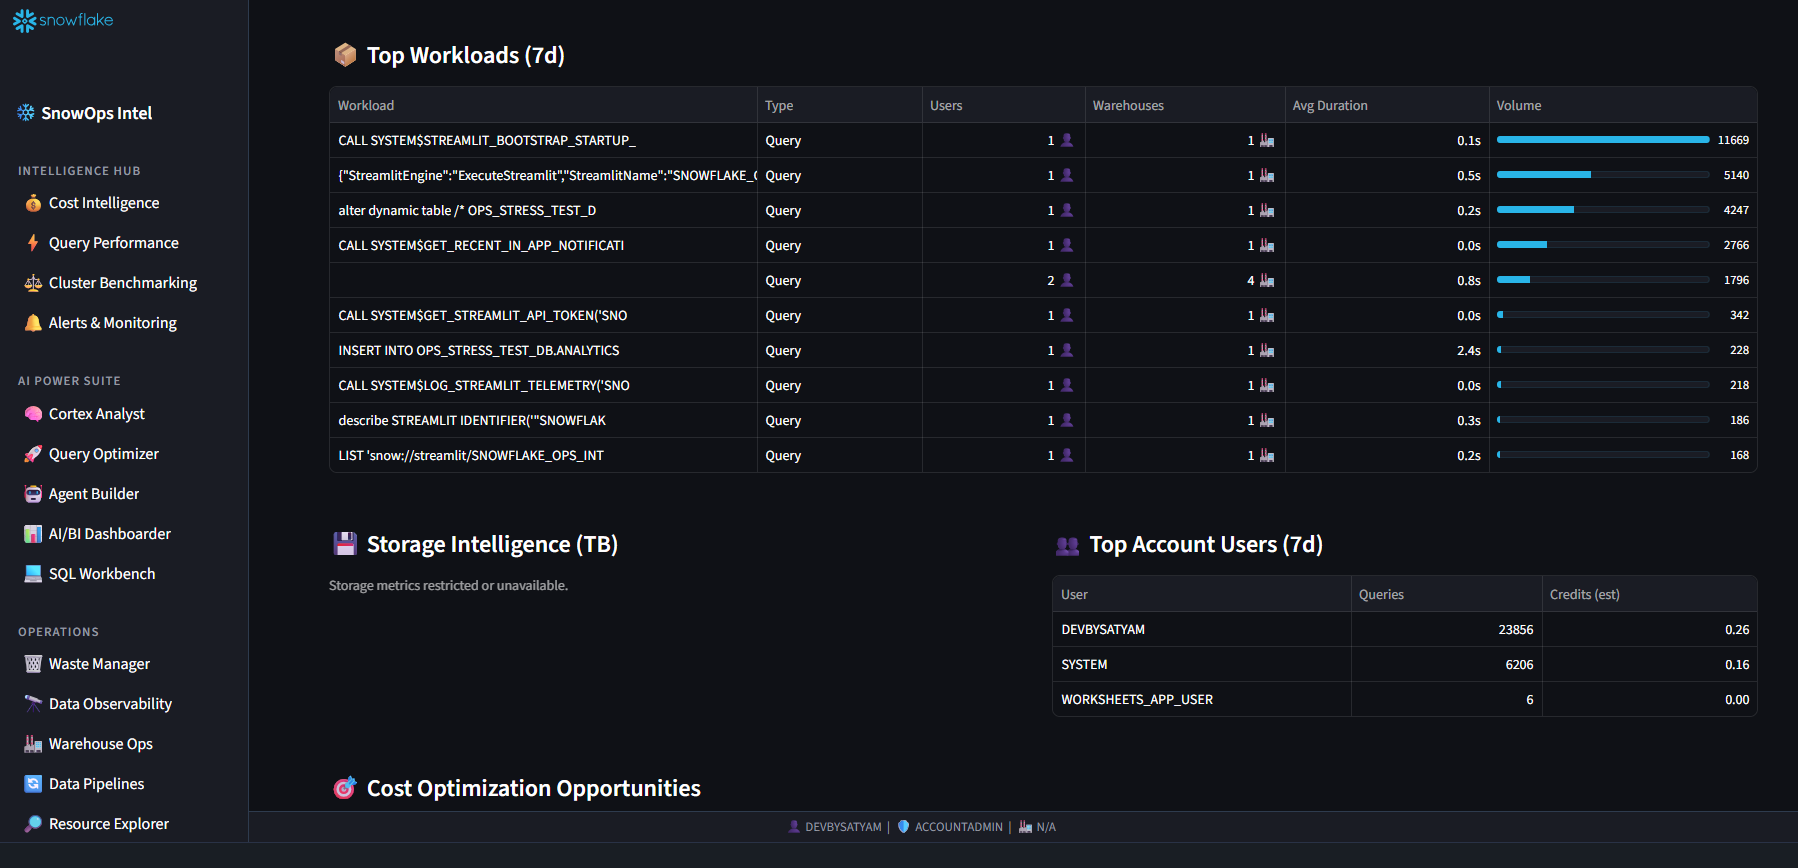Select the CALL SYSTEM$GET_STREAMLIT_API_TOKEN workload cell
The image size is (1798, 868).
tap(543, 315)
